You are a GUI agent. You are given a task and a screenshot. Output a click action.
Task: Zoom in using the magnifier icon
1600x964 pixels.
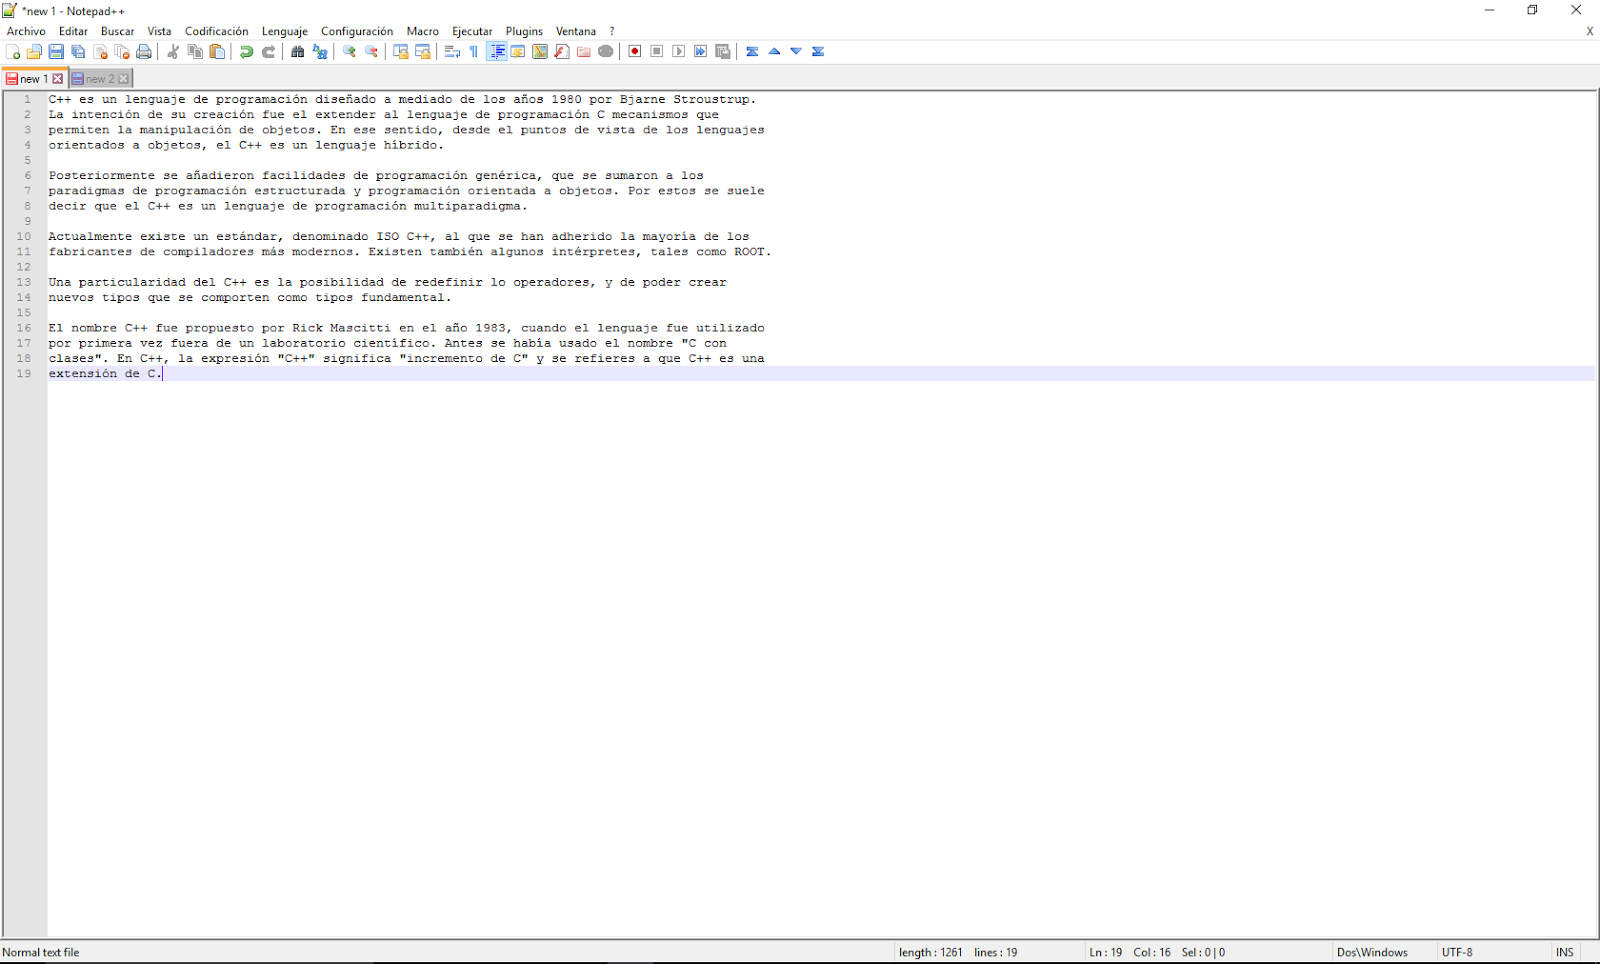[348, 51]
